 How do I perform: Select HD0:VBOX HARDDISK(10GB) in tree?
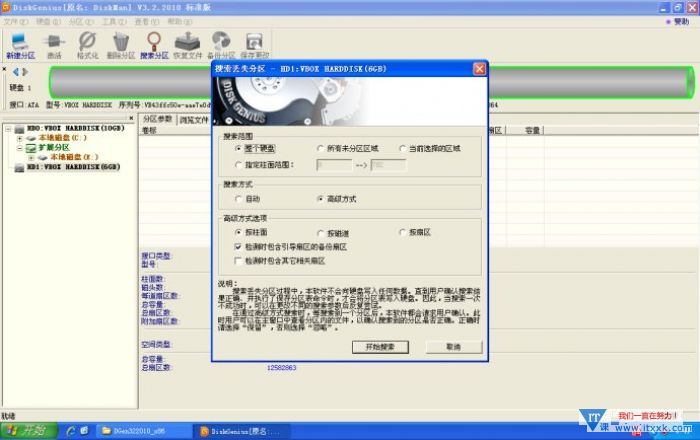75,129
